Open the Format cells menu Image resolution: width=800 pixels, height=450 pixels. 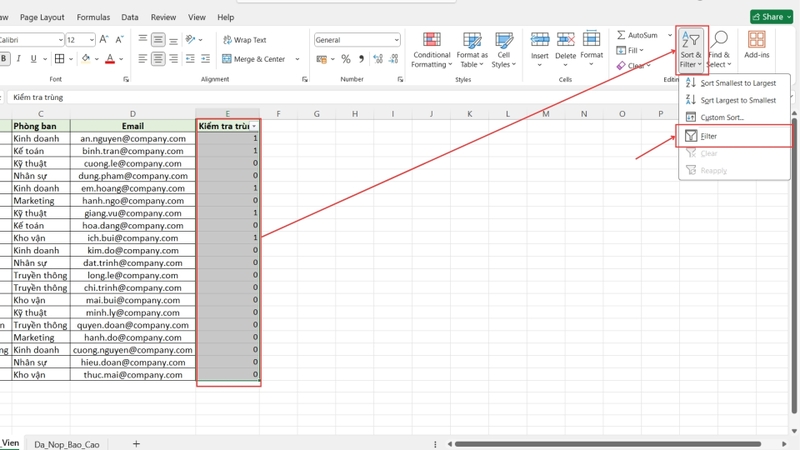[x=591, y=49]
